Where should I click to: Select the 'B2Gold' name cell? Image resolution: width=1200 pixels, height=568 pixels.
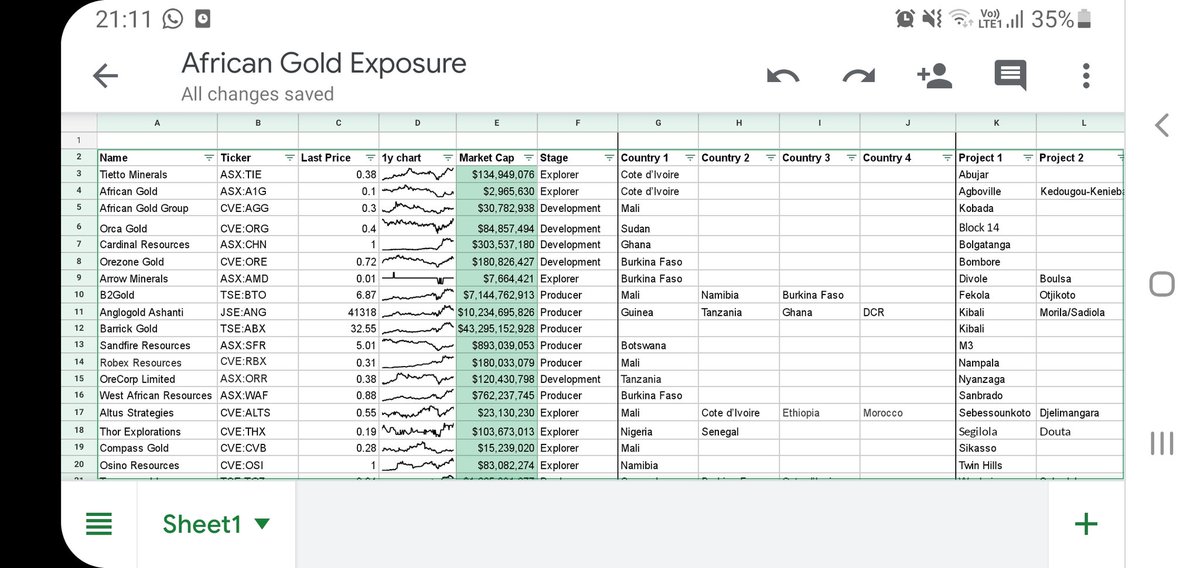tap(157, 296)
